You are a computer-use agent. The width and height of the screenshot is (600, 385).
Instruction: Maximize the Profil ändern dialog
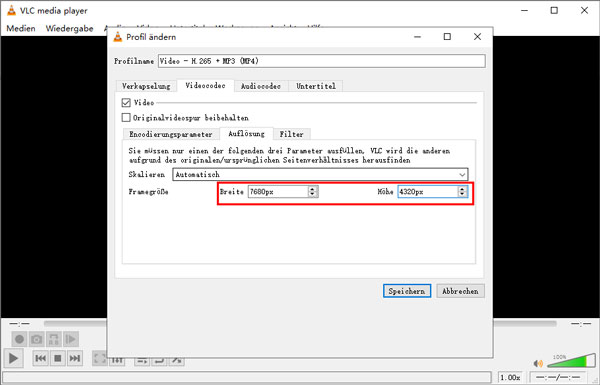coord(447,37)
